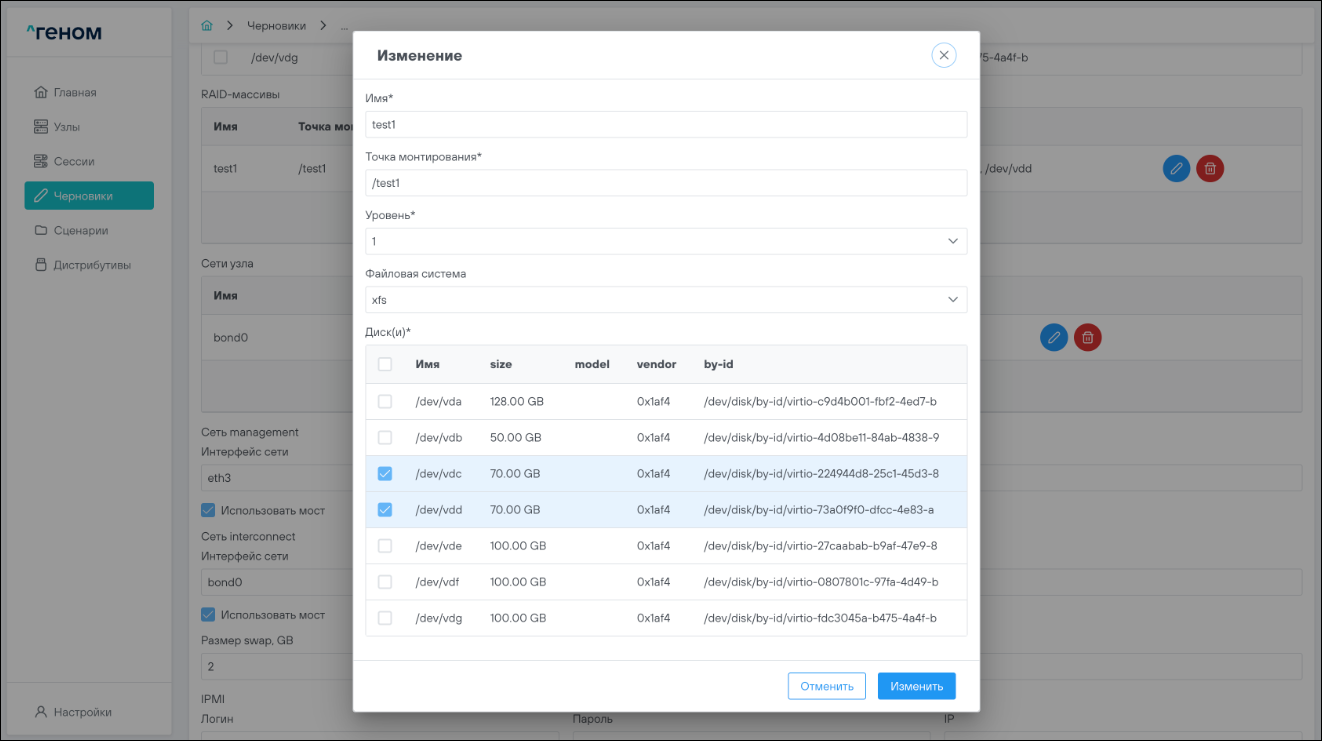Select the /dev/vda disk checkbox
Screen dimensions: 1322x742
(385, 402)
